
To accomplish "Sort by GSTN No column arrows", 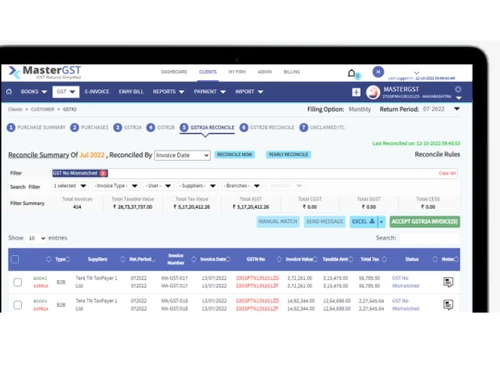I will pos(279,259).
